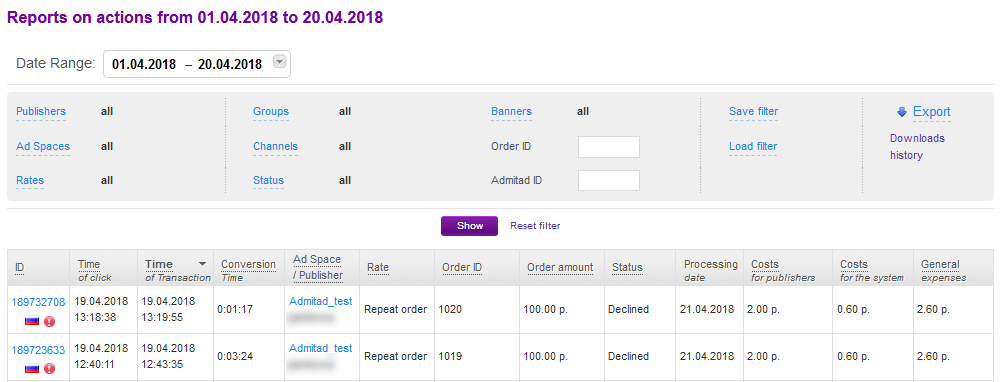Click the Order ID filter input

click(x=608, y=147)
